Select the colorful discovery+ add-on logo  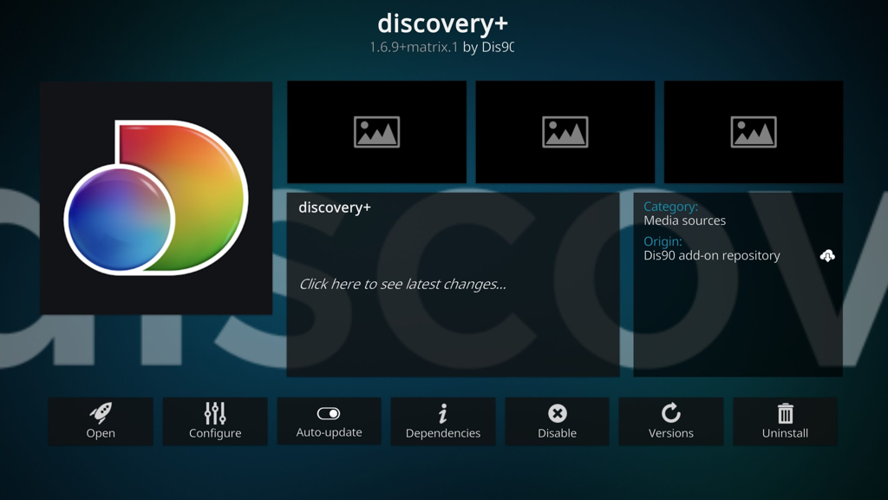pos(156,197)
